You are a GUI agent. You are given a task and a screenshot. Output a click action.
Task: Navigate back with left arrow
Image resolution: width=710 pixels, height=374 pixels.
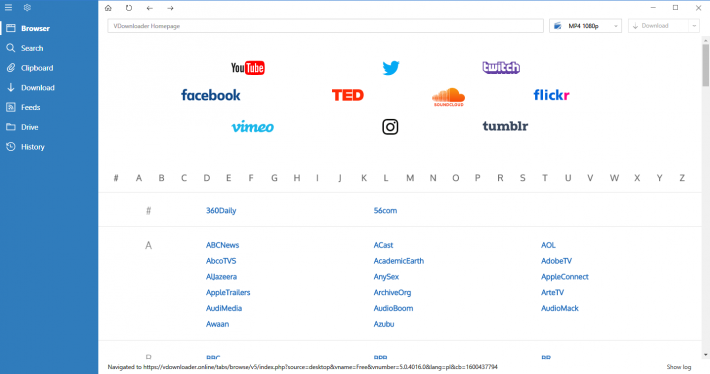[x=149, y=8]
